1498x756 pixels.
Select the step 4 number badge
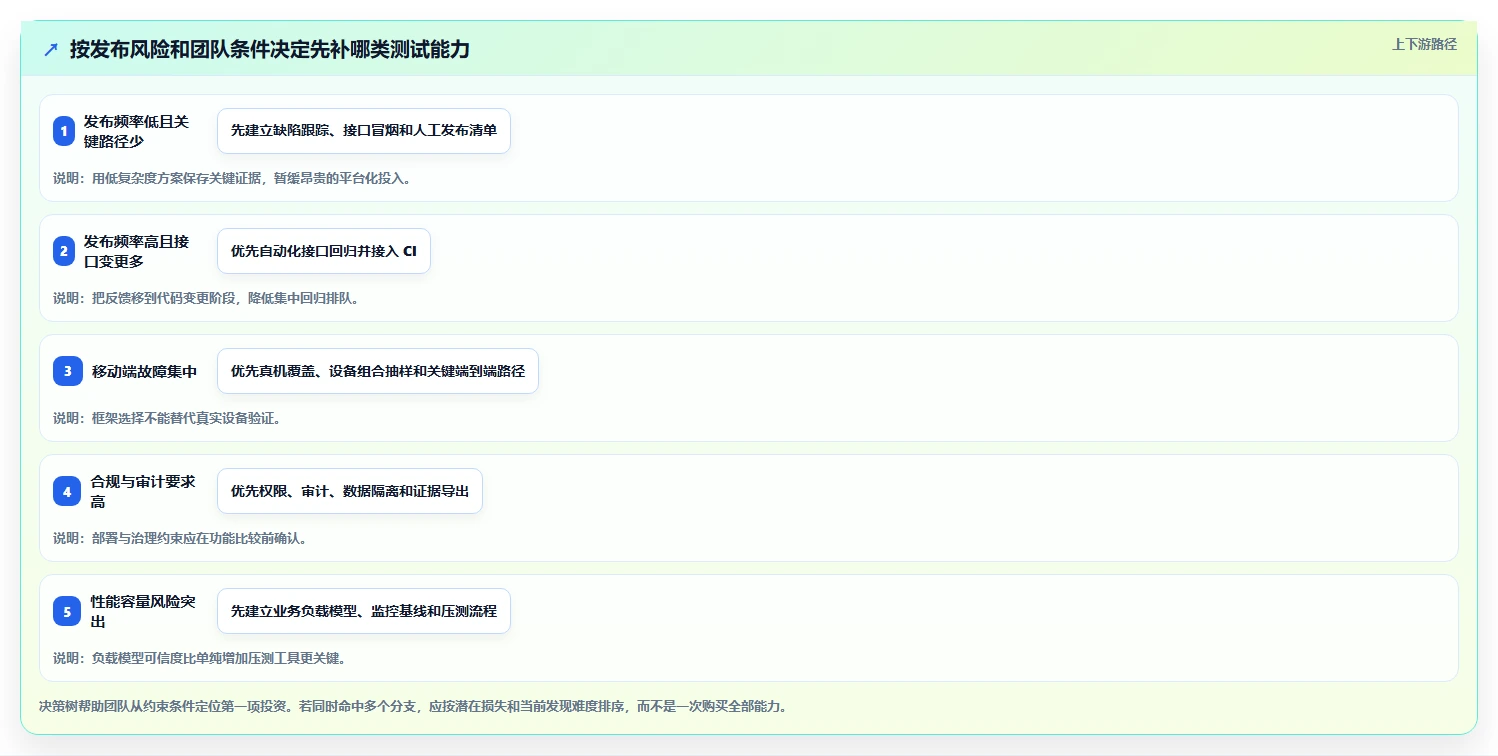(67, 491)
